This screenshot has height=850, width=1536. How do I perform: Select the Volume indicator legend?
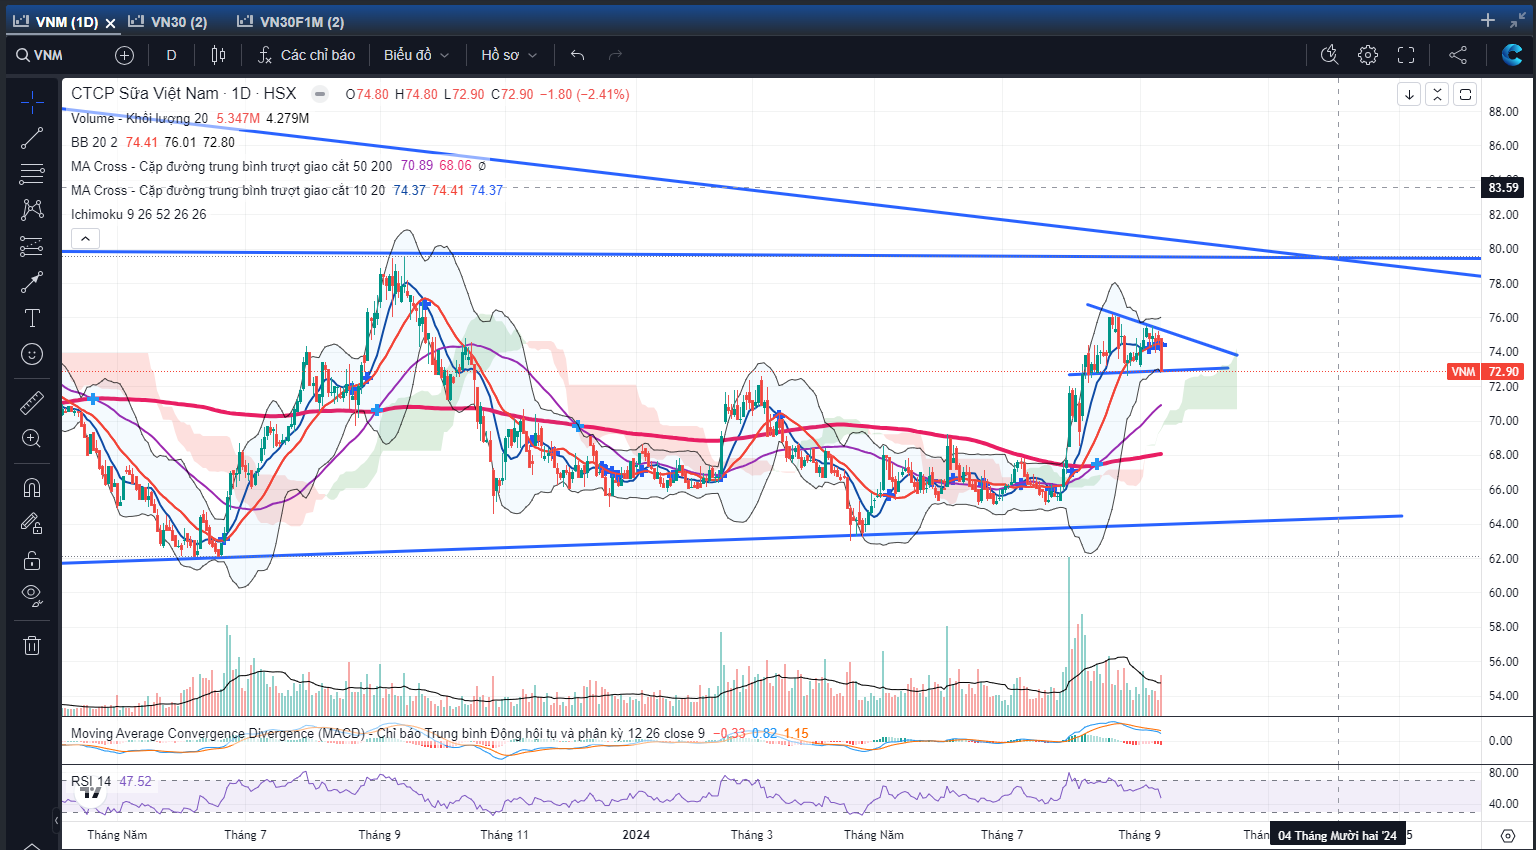tap(139, 118)
